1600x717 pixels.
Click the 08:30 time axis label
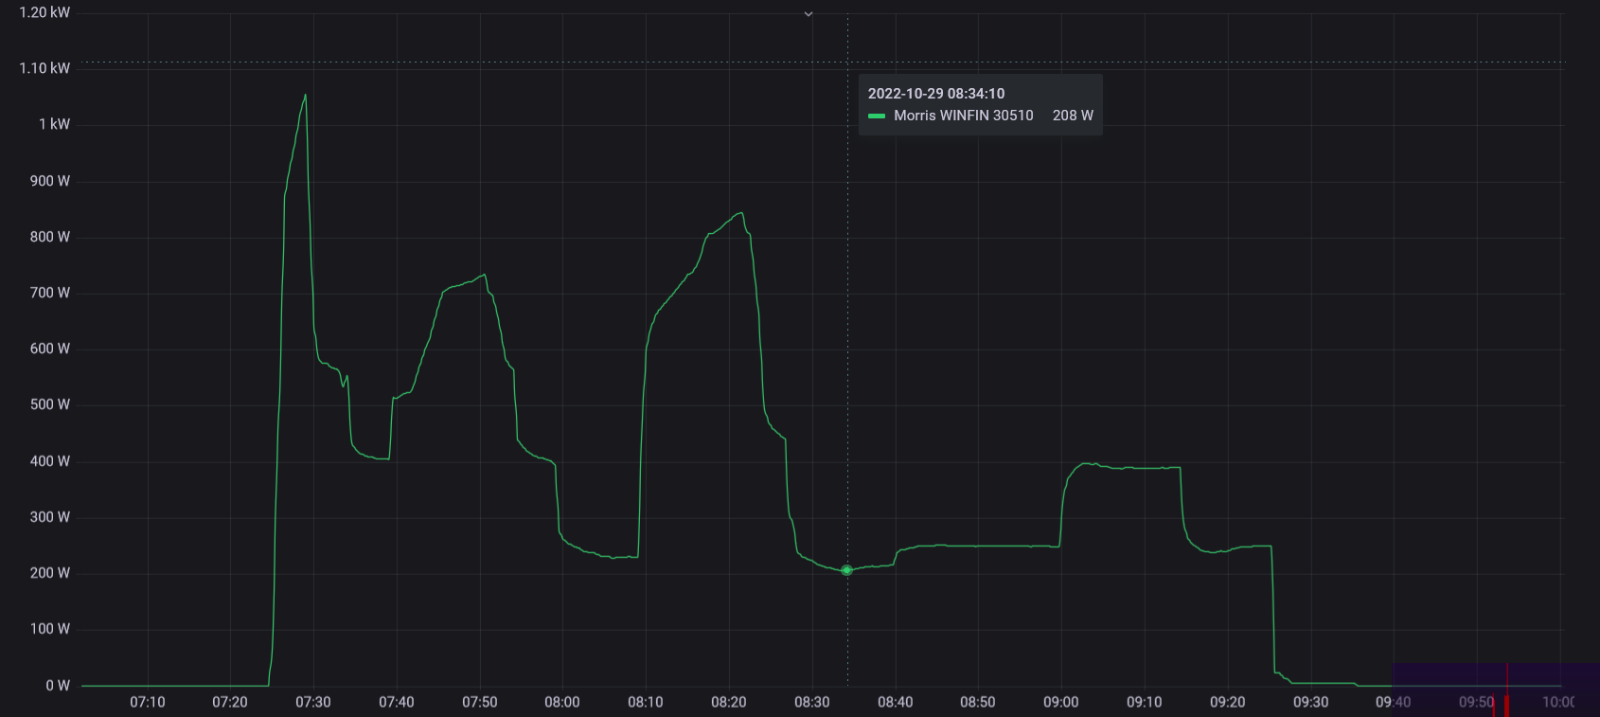click(812, 702)
